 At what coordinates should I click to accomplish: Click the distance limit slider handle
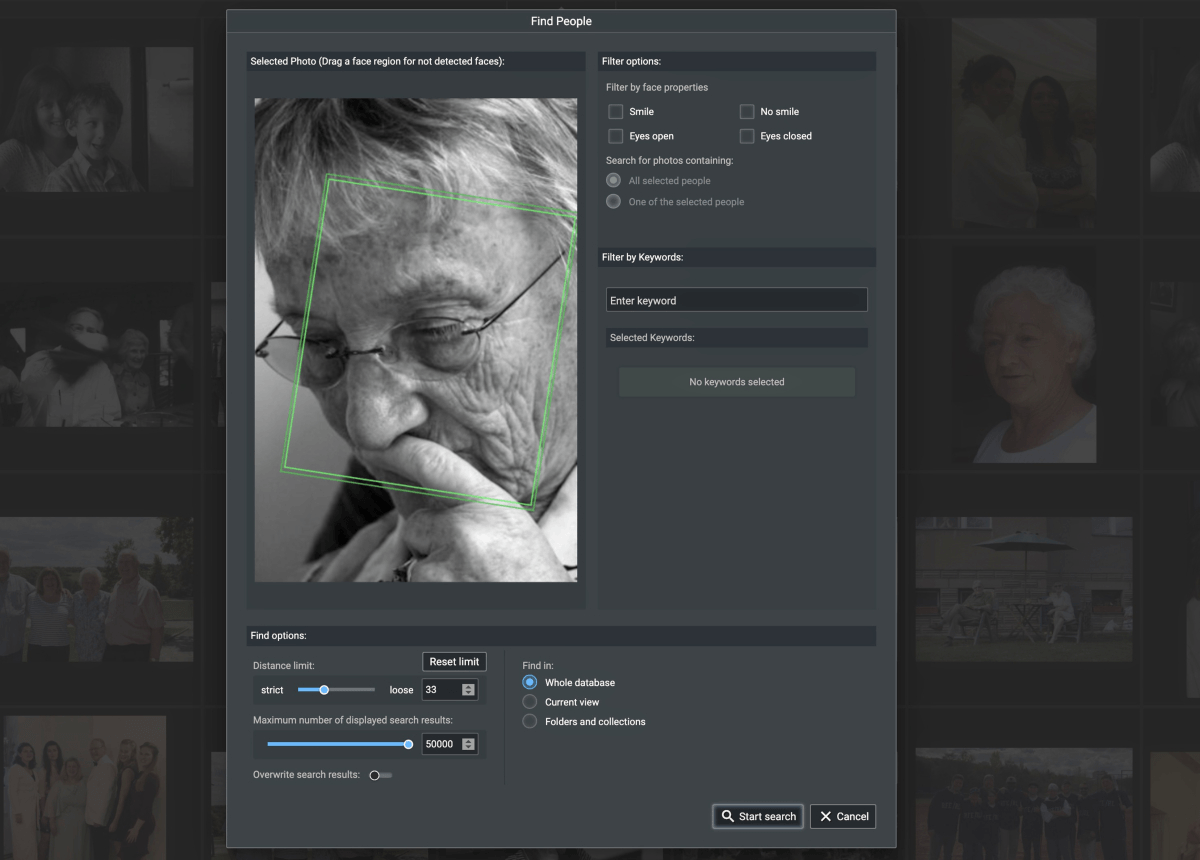[322, 689]
